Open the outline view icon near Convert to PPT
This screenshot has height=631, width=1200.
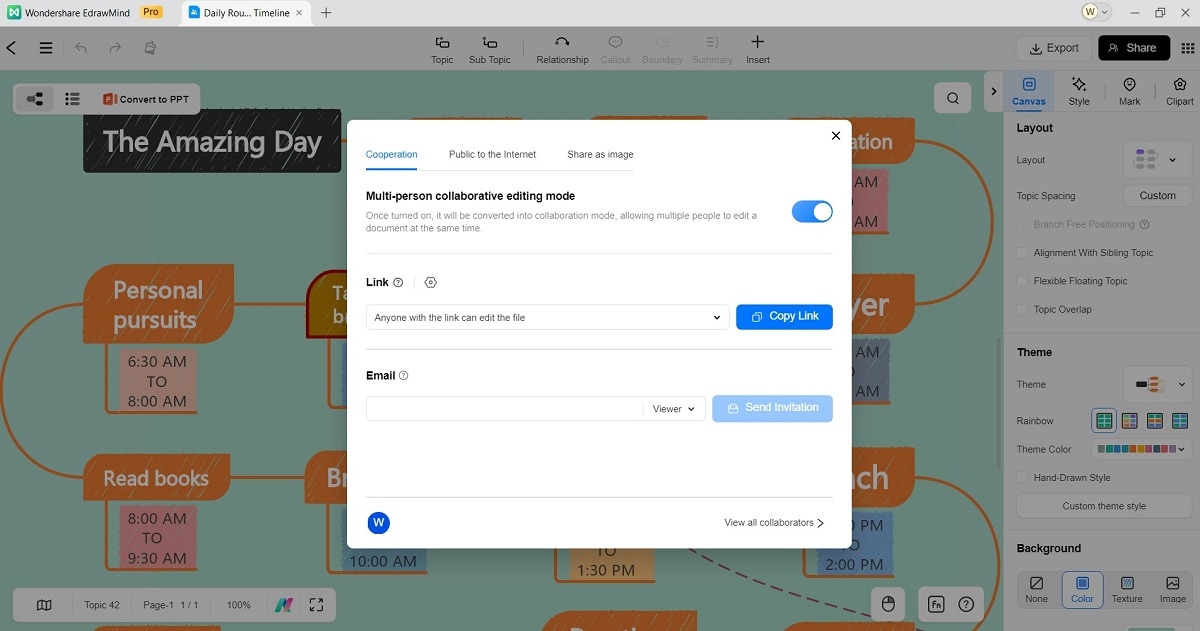tap(72, 98)
